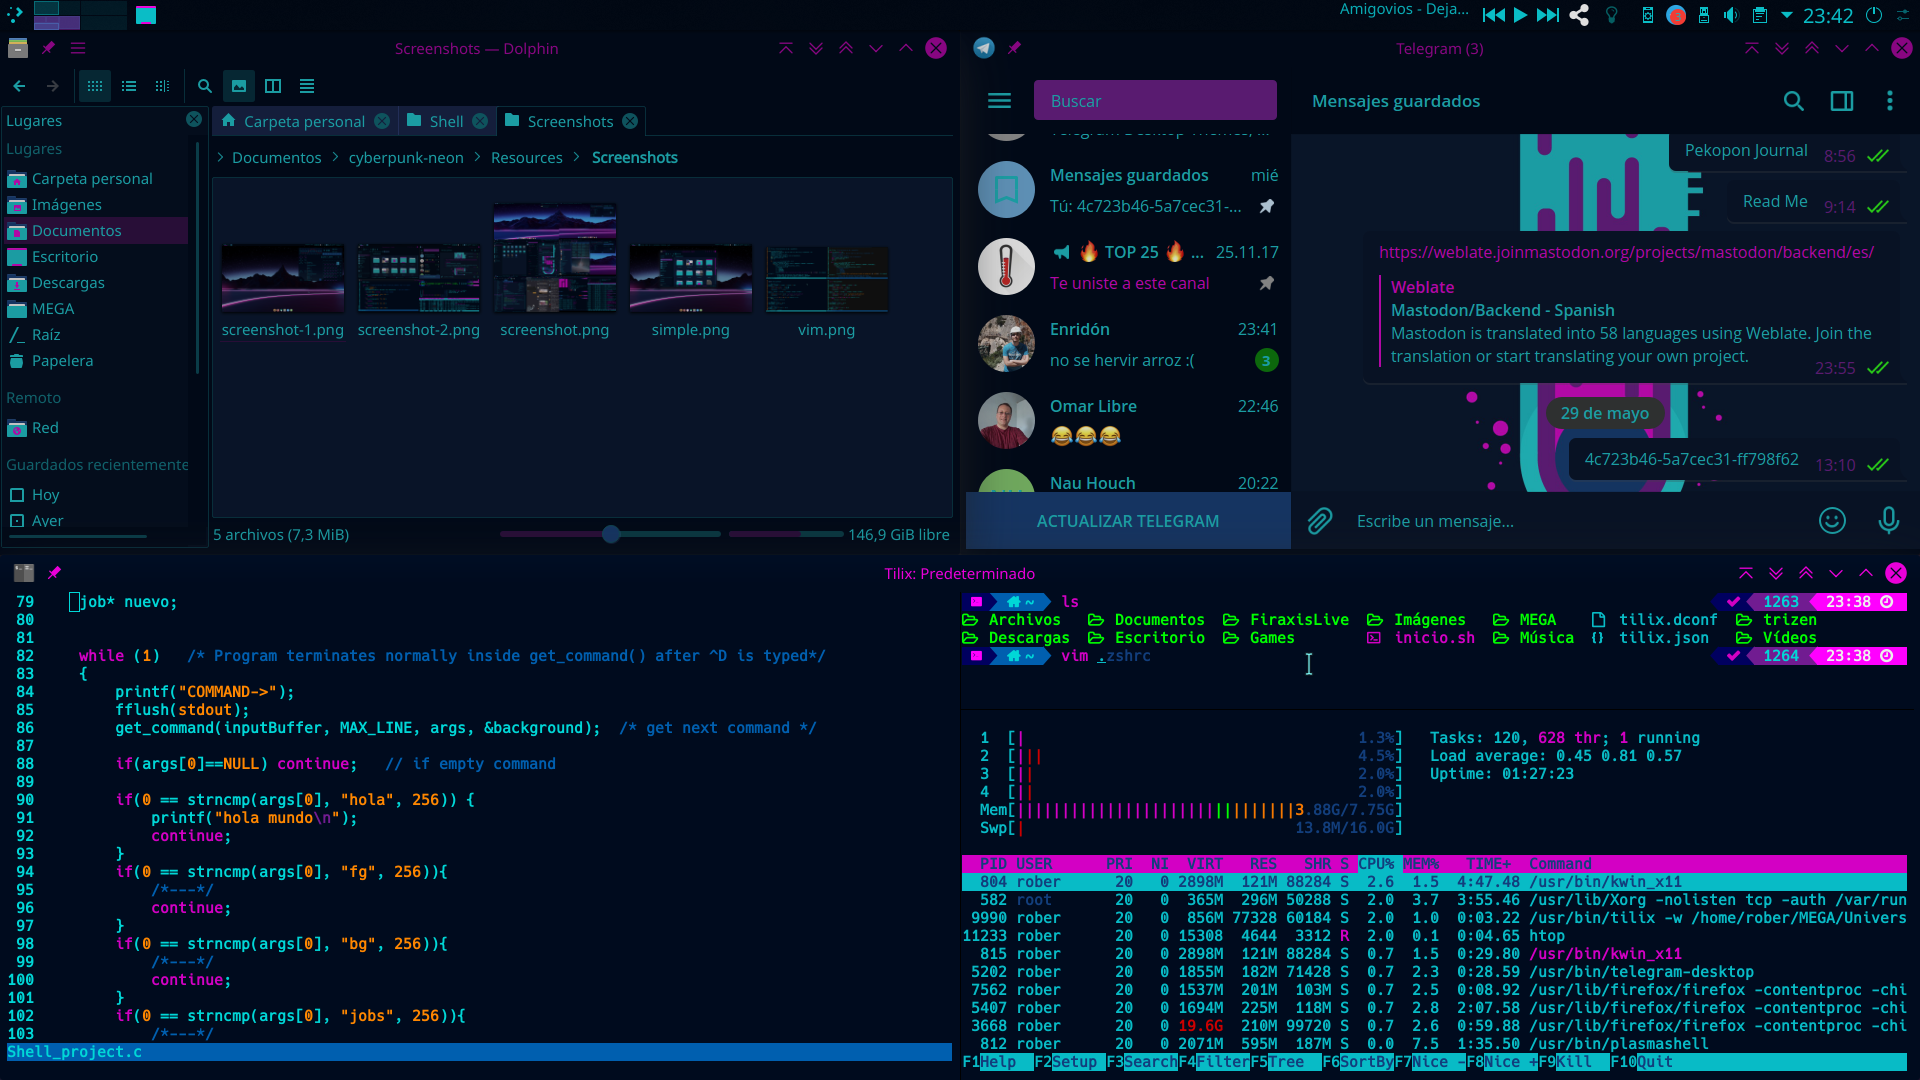Go back in Dolphin navigation
The height and width of the screenshot is (1080, 1920).
(19, 86)
